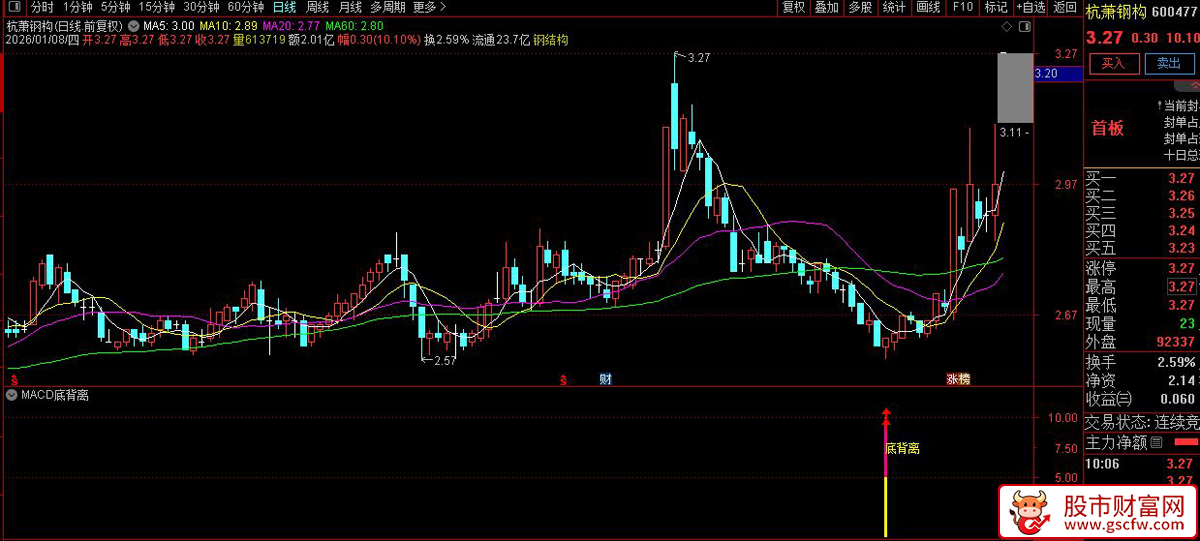The image size is (1200, 541).
Task: Switch to 周线 weekly chart
Action: click(x=317, y=7)
